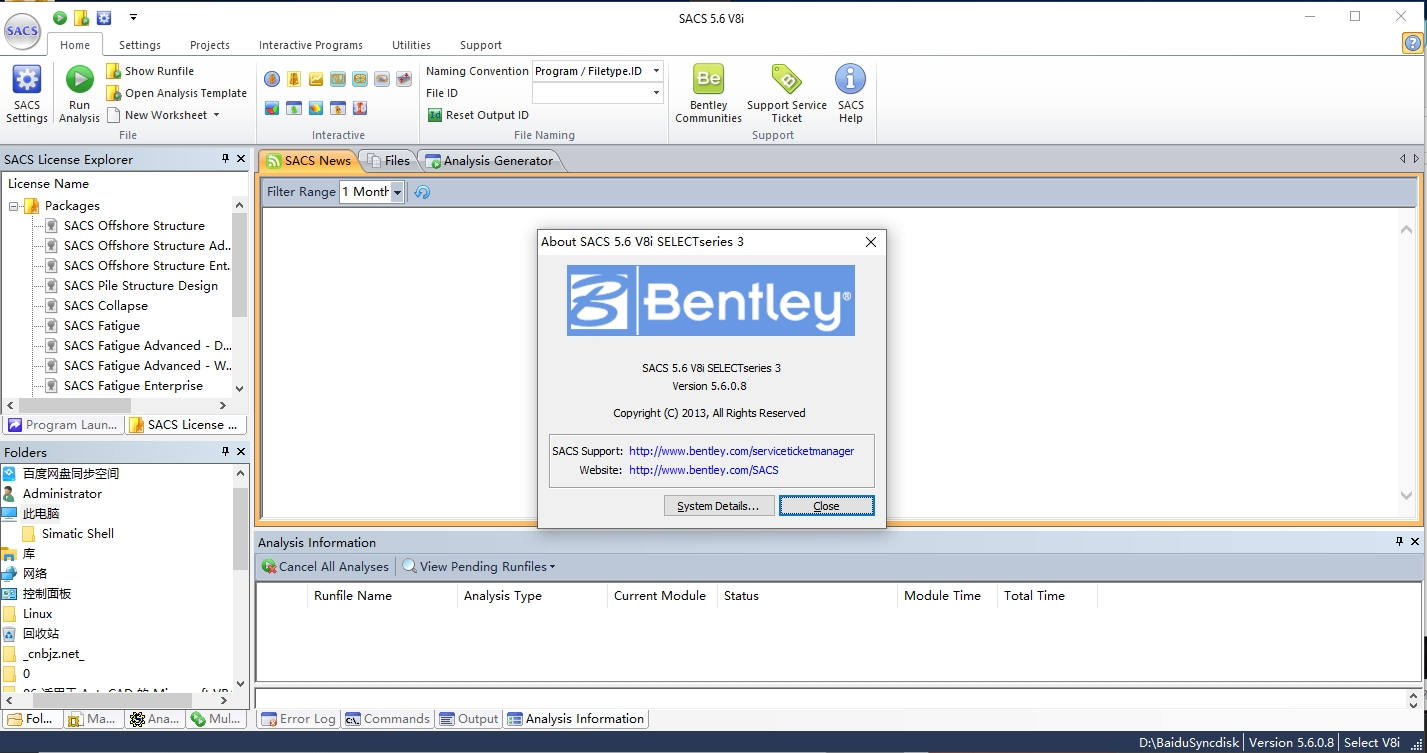Open the serviceticketmanager support link
This screenshot has height=753, width=1427.
(741, 451)
